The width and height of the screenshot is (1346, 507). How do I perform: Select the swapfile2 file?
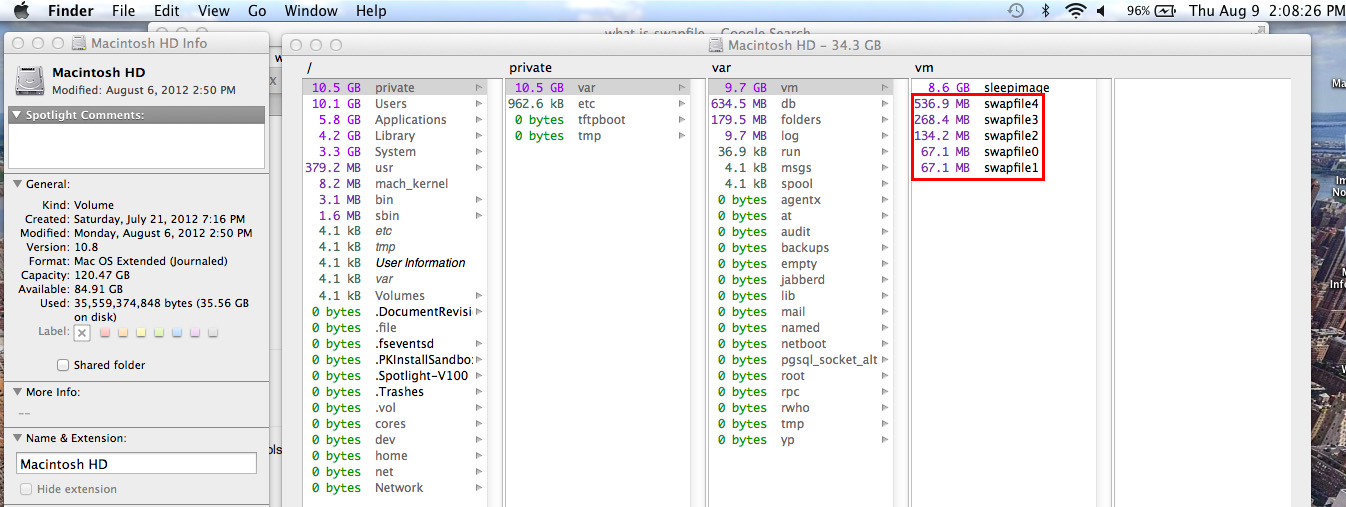(1004, 136)
